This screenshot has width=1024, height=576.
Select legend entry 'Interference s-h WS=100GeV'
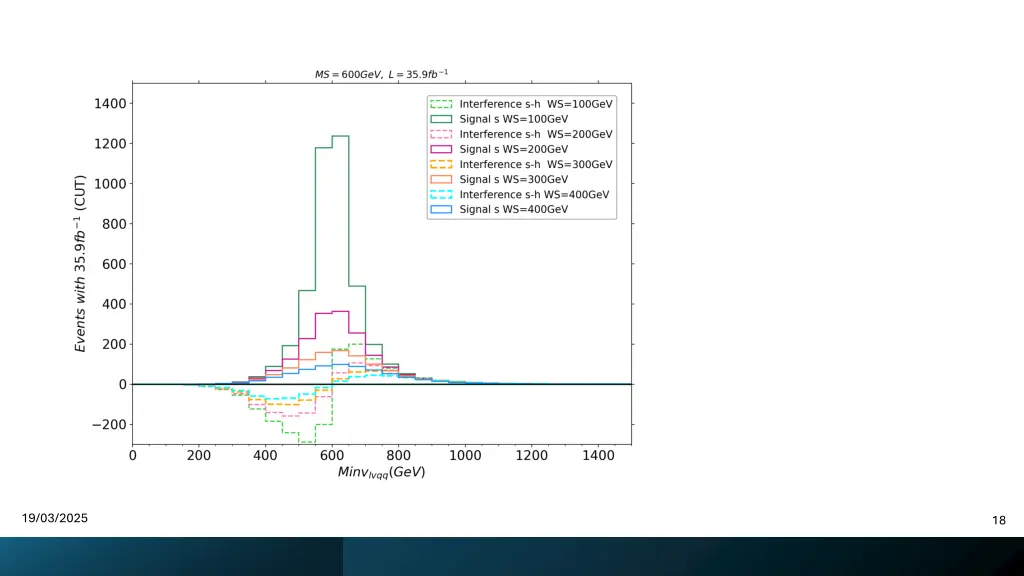pyautogui.click(x=521, y=104)
